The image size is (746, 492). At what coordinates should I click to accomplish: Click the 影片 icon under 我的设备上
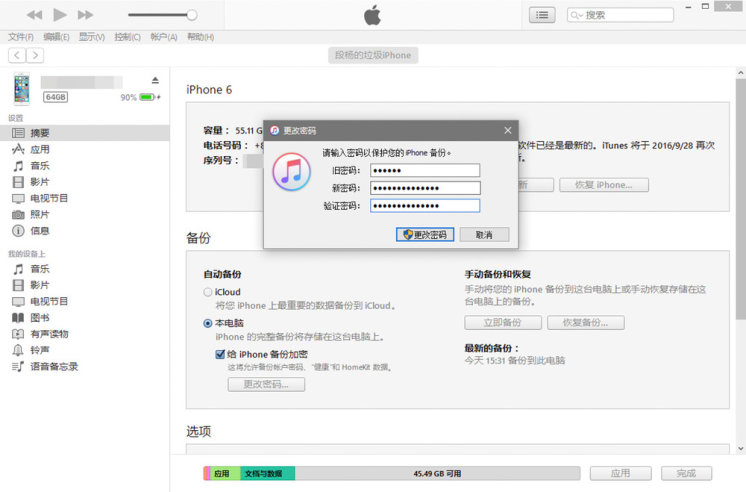tap(18, 285)
